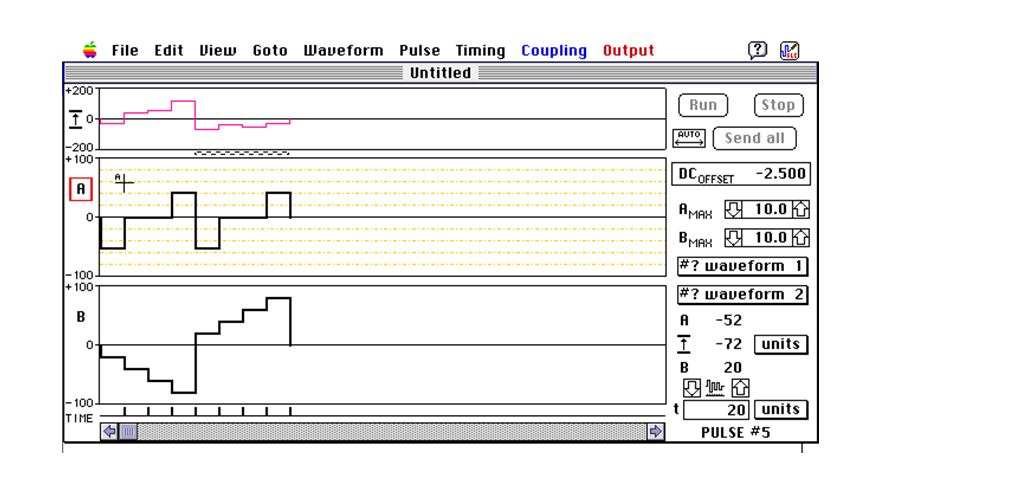Increase B MAX with up arrow
Screen dimensions: 1024x497
(801, 237)
